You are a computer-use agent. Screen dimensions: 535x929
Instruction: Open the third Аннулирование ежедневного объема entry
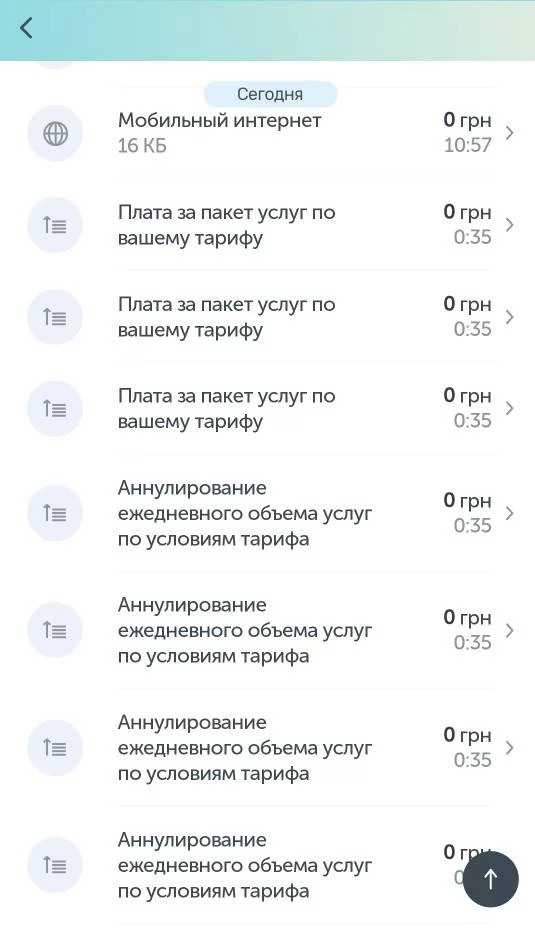click(x=267, y=748)
